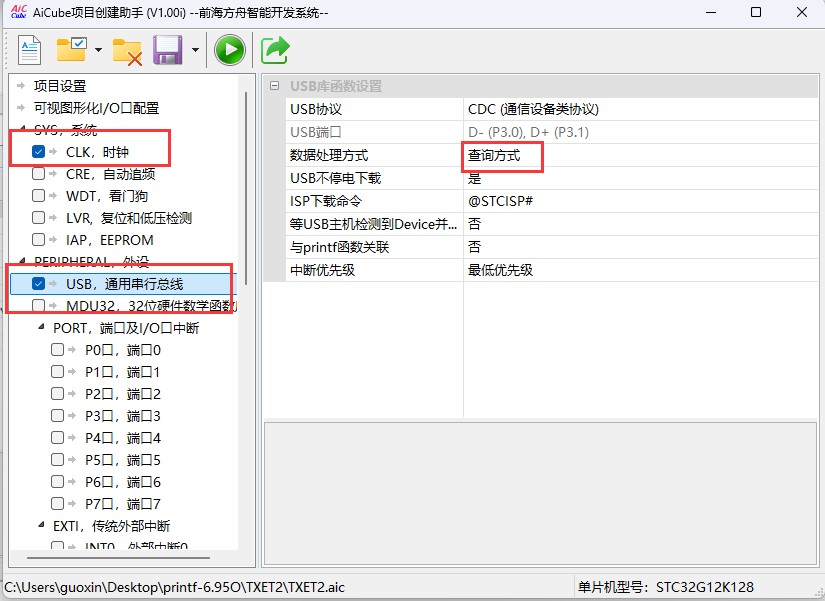Collapse the EXTI 传统外部中断 node
This screenshot has width=825, height=601.
(41, 525)
